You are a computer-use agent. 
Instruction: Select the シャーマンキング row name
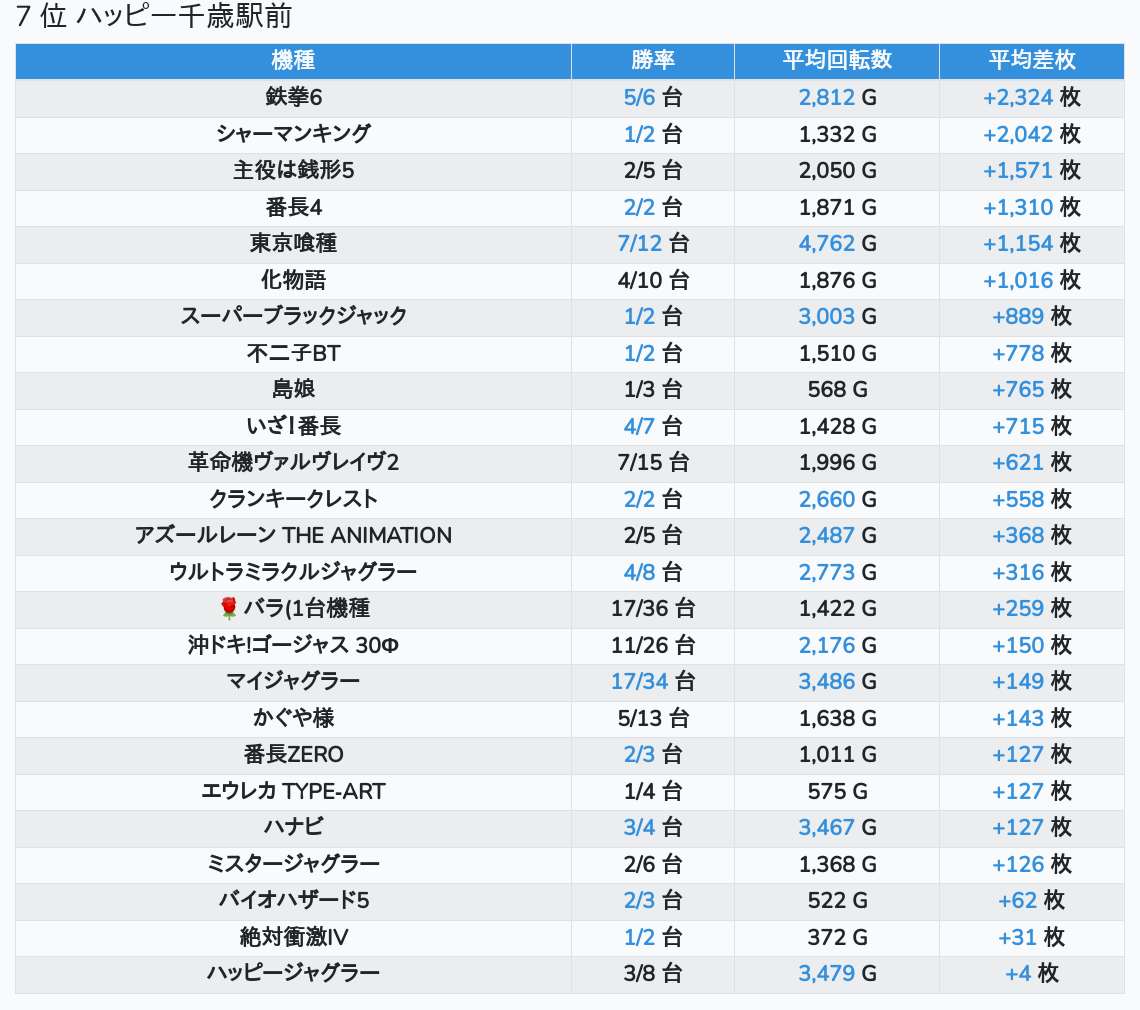[293, 134]
